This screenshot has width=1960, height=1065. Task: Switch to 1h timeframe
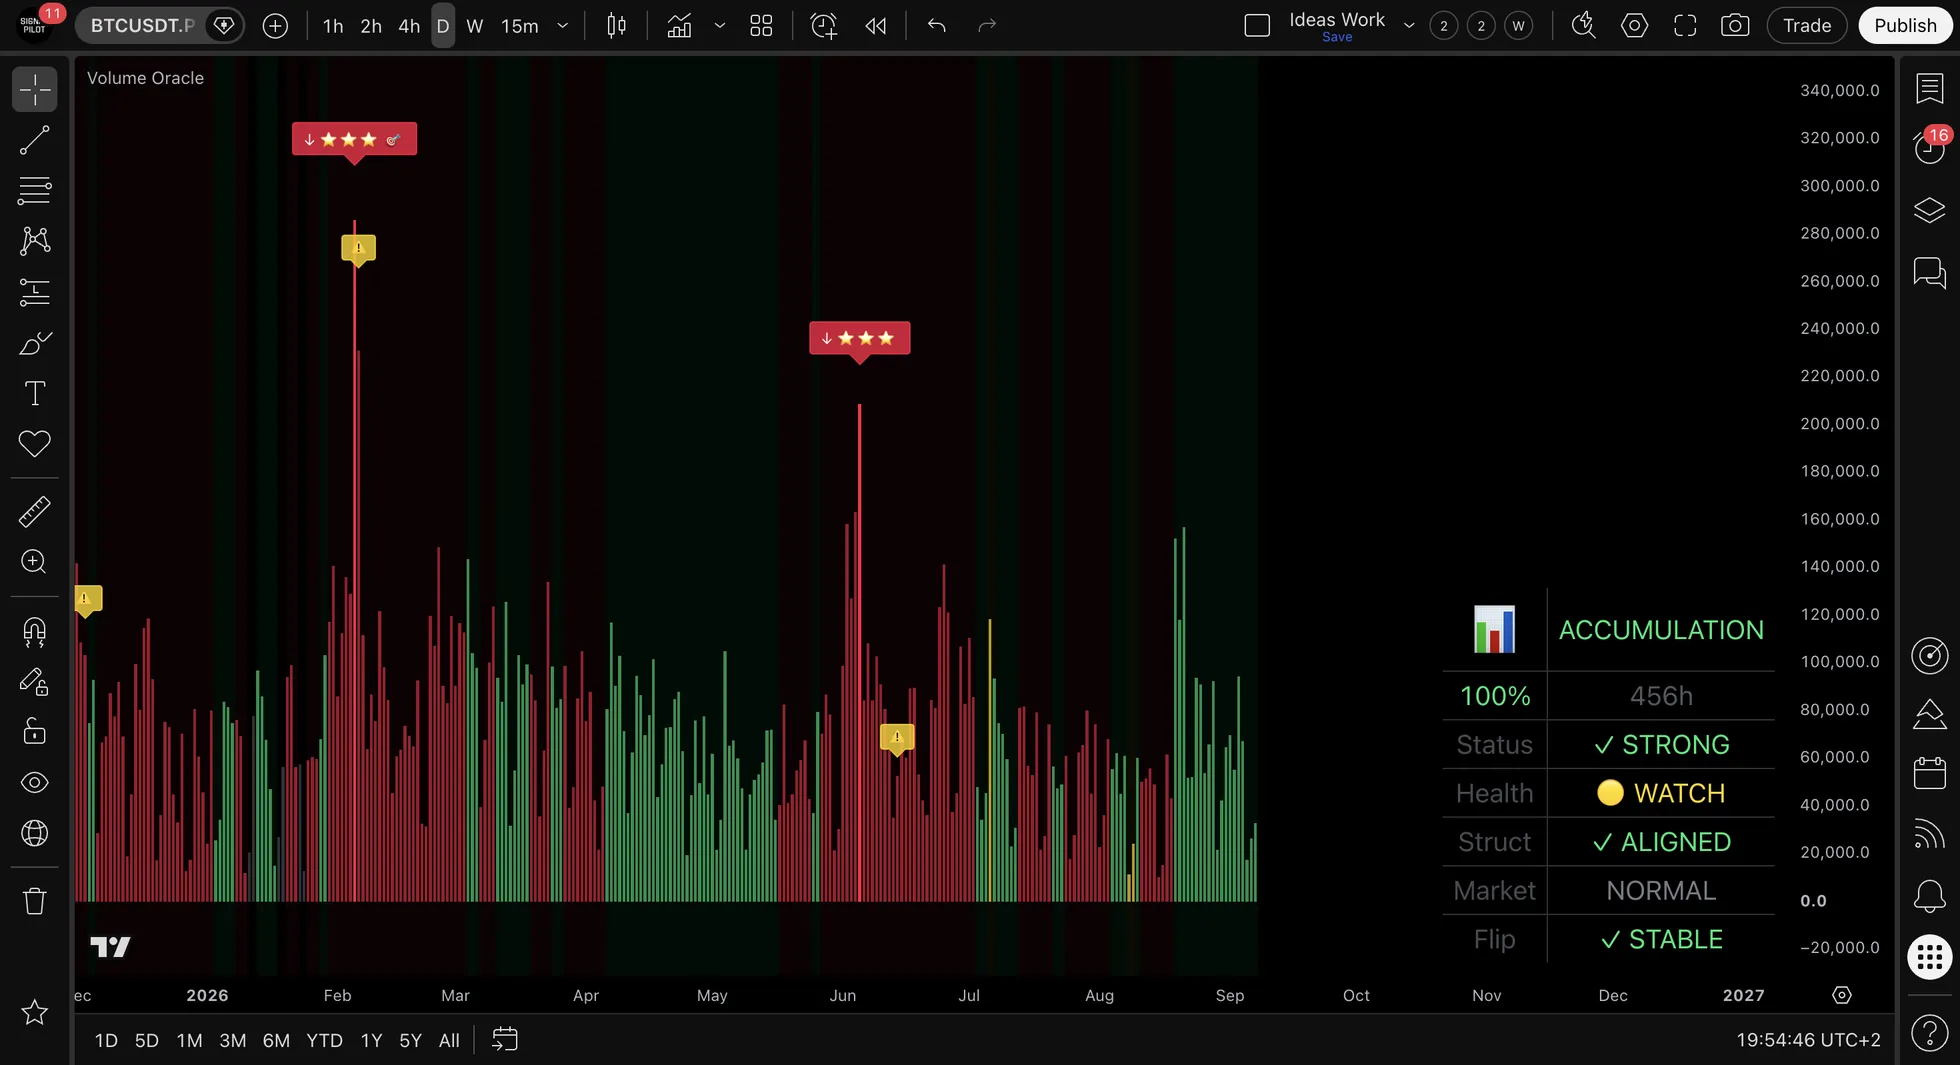coord(333,26)
